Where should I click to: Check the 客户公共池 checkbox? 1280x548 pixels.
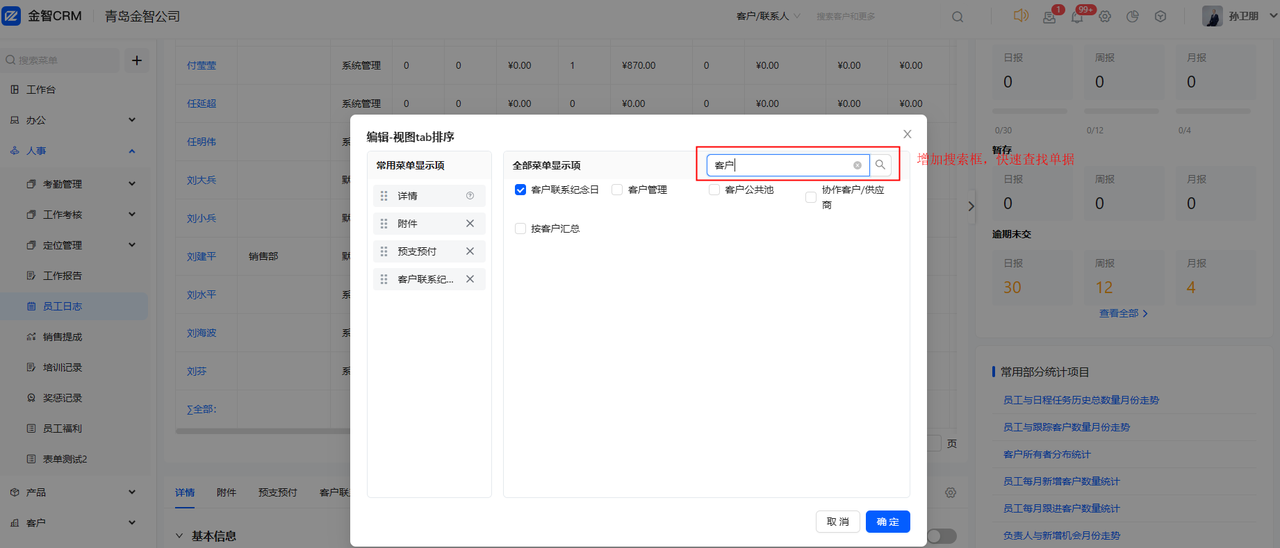714,189
